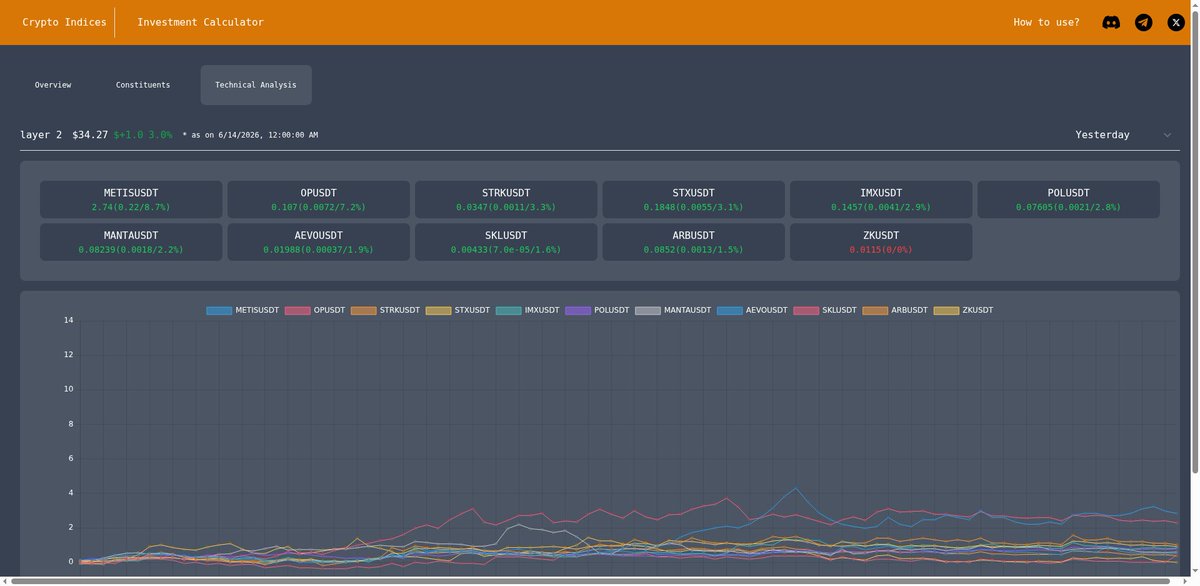Toggle SKLUSDT legend color swatch
Viewport: 1200px width, 586px height.
pos(806,311)
